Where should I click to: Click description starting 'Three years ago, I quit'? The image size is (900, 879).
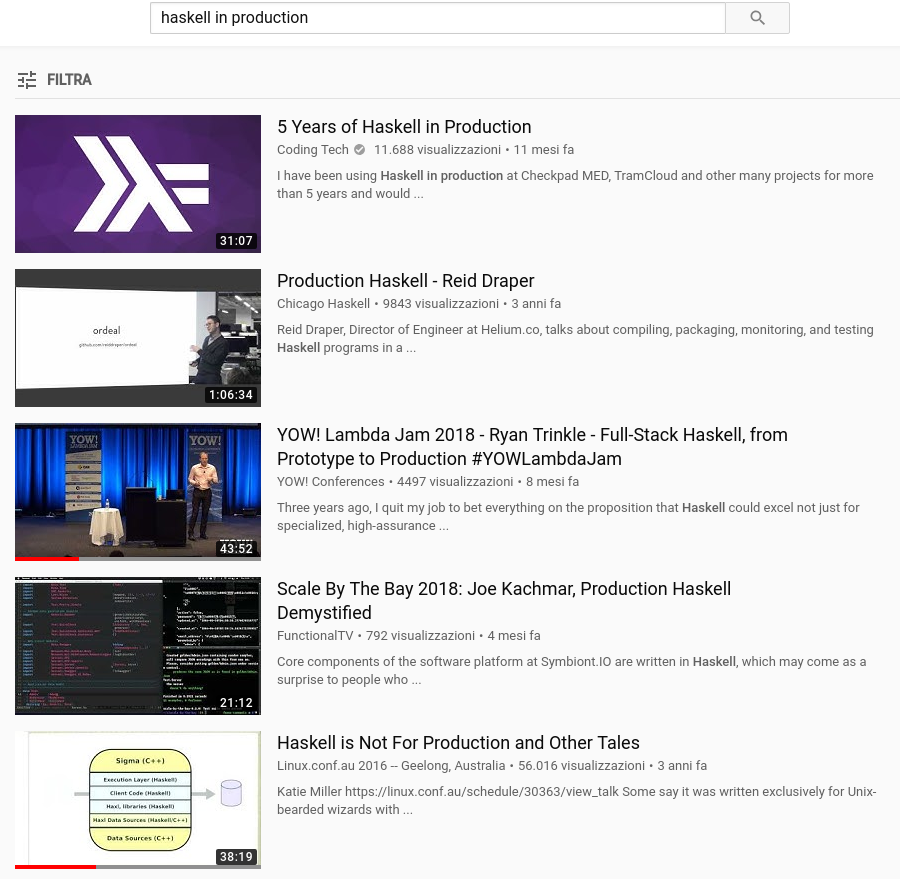pos(568,517)
